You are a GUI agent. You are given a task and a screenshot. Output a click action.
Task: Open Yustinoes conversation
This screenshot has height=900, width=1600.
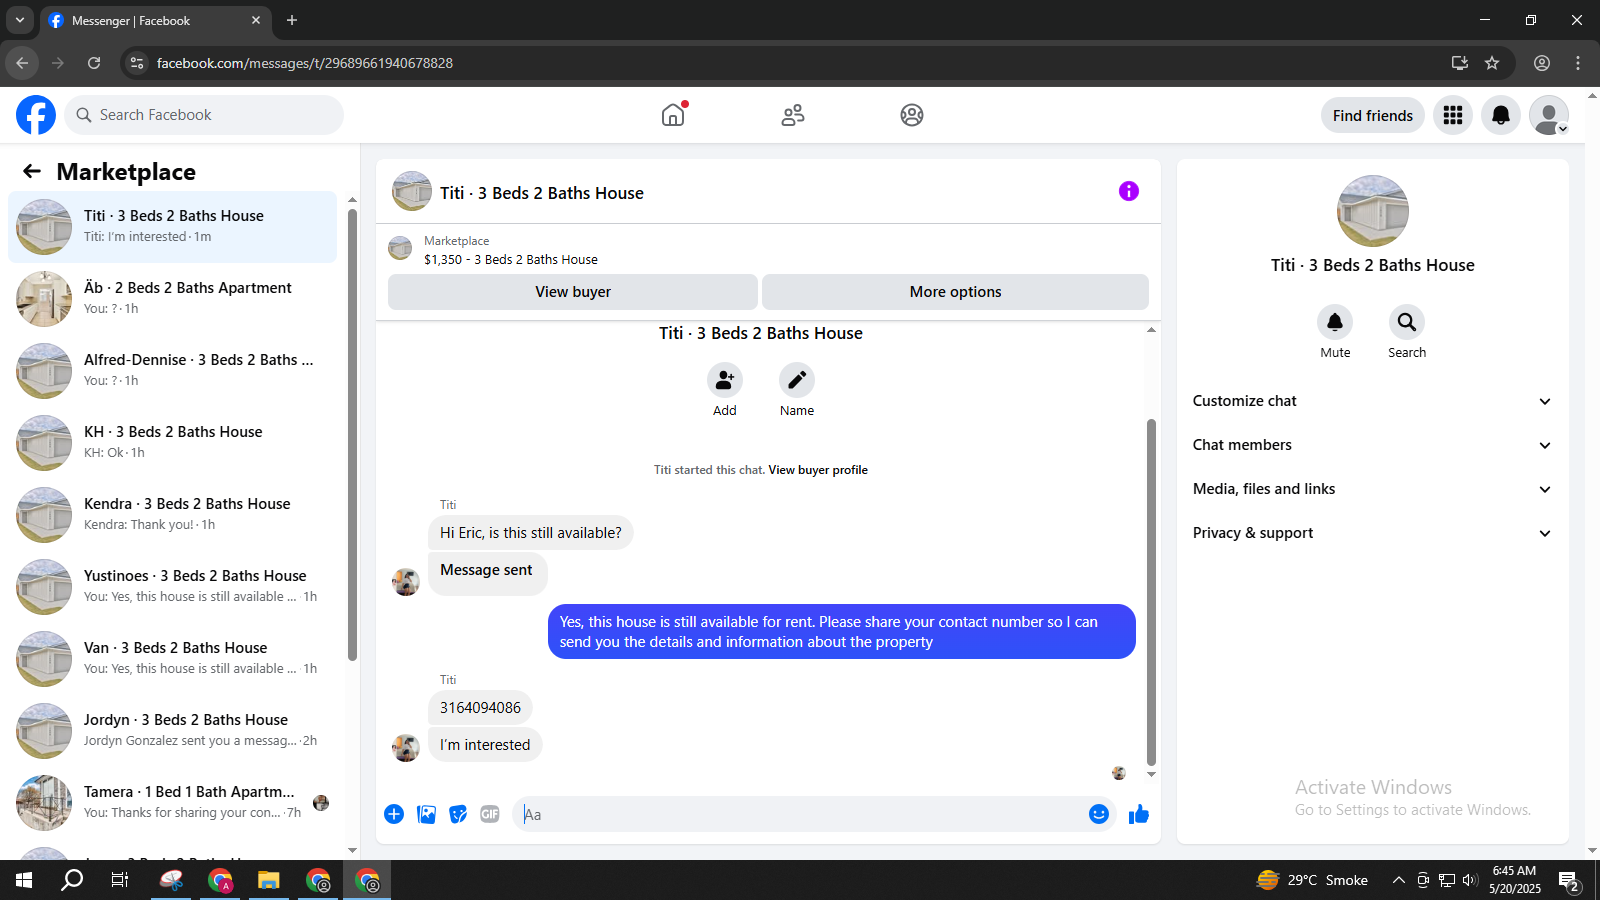click(173, 587)
